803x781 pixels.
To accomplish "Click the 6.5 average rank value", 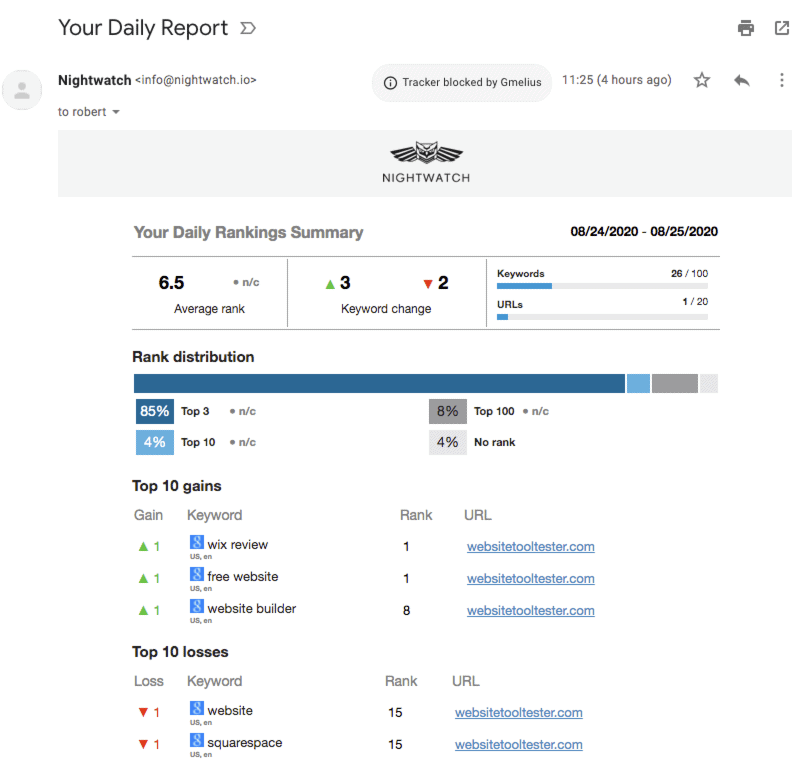I will [171, 283].
